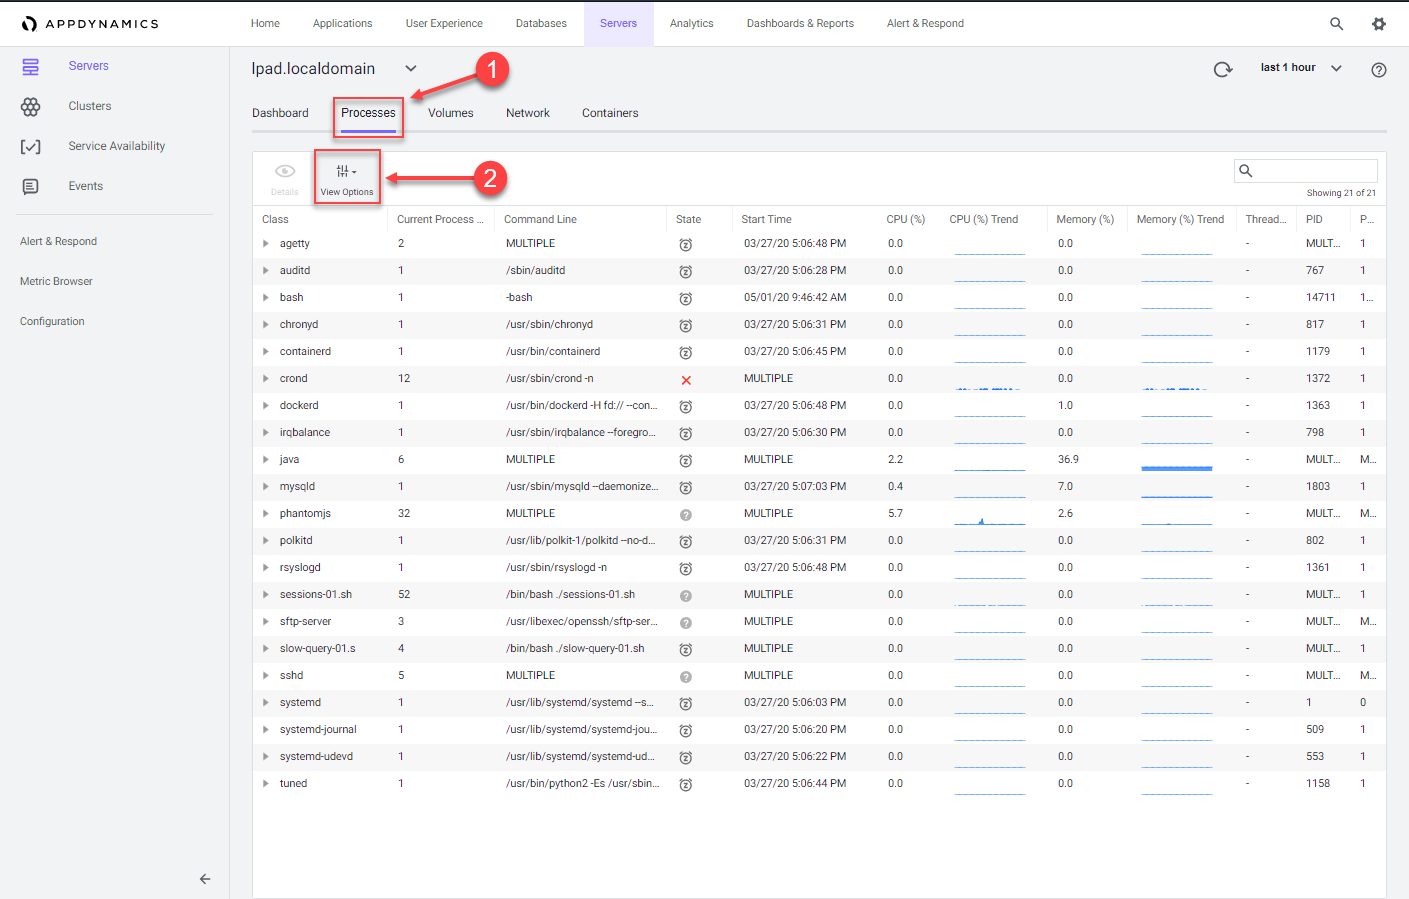Expand the tuned process row
This screenshot has height=899, width=1409.
coord(266,784)
